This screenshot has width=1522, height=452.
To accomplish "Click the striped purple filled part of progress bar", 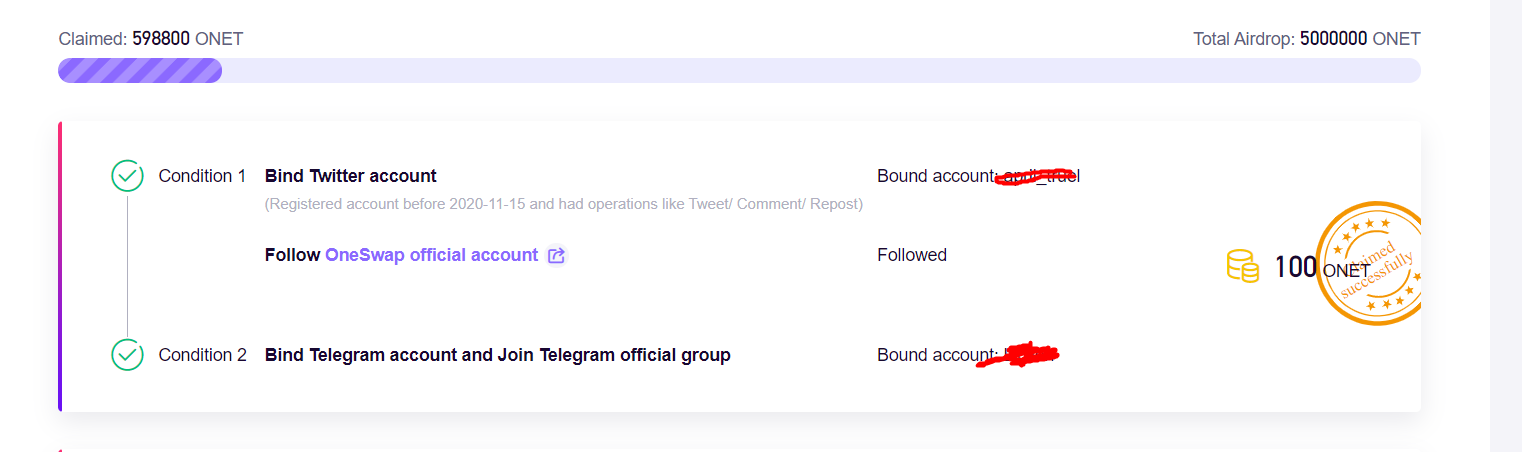I will (x=140, y=70).
